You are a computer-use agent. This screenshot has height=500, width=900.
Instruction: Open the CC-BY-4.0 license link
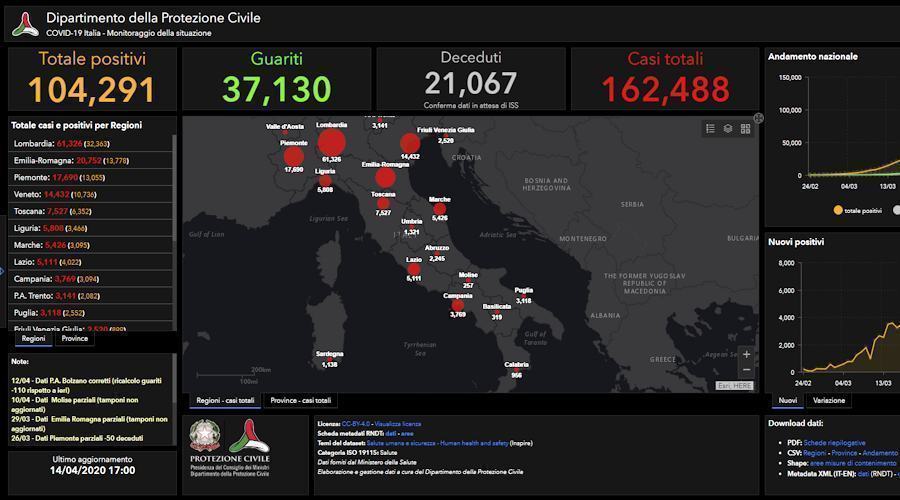click(353, 424)
